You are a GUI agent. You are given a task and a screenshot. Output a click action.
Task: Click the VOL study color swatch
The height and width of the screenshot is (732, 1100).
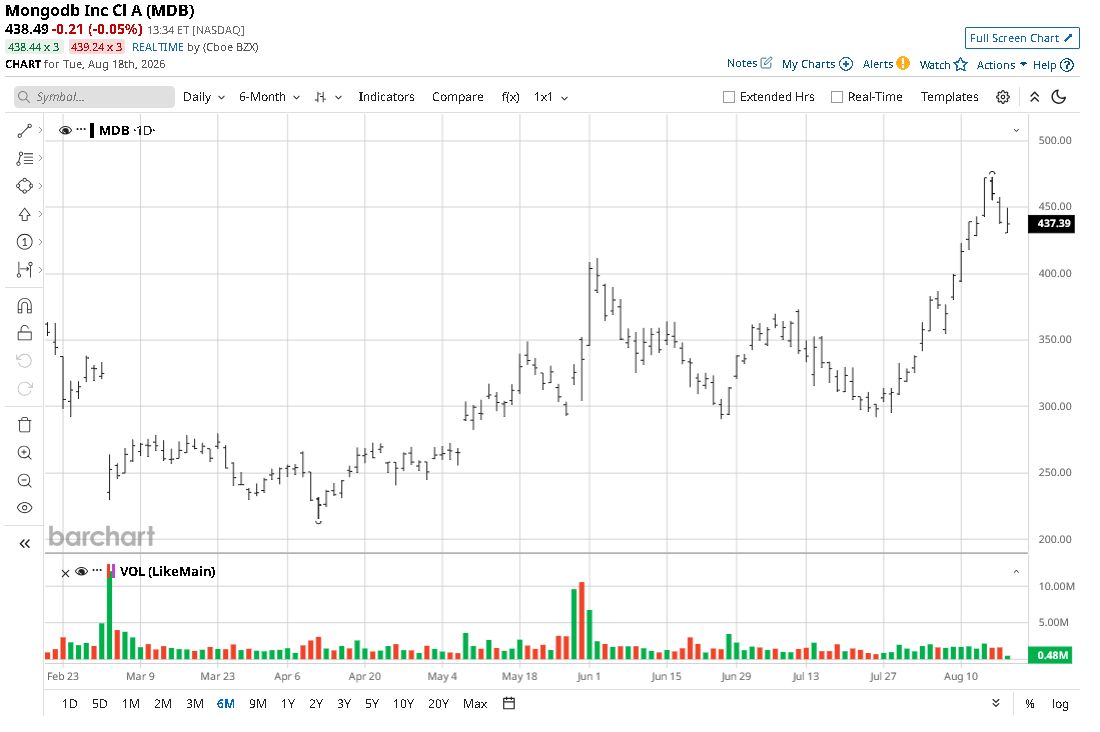111,571
